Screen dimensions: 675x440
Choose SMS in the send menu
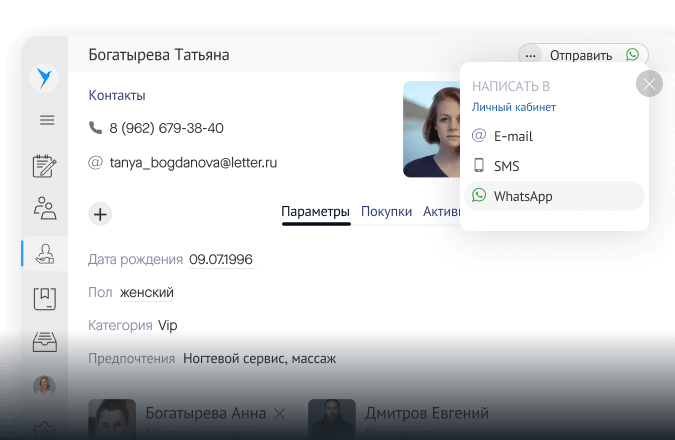click(506, 166)
